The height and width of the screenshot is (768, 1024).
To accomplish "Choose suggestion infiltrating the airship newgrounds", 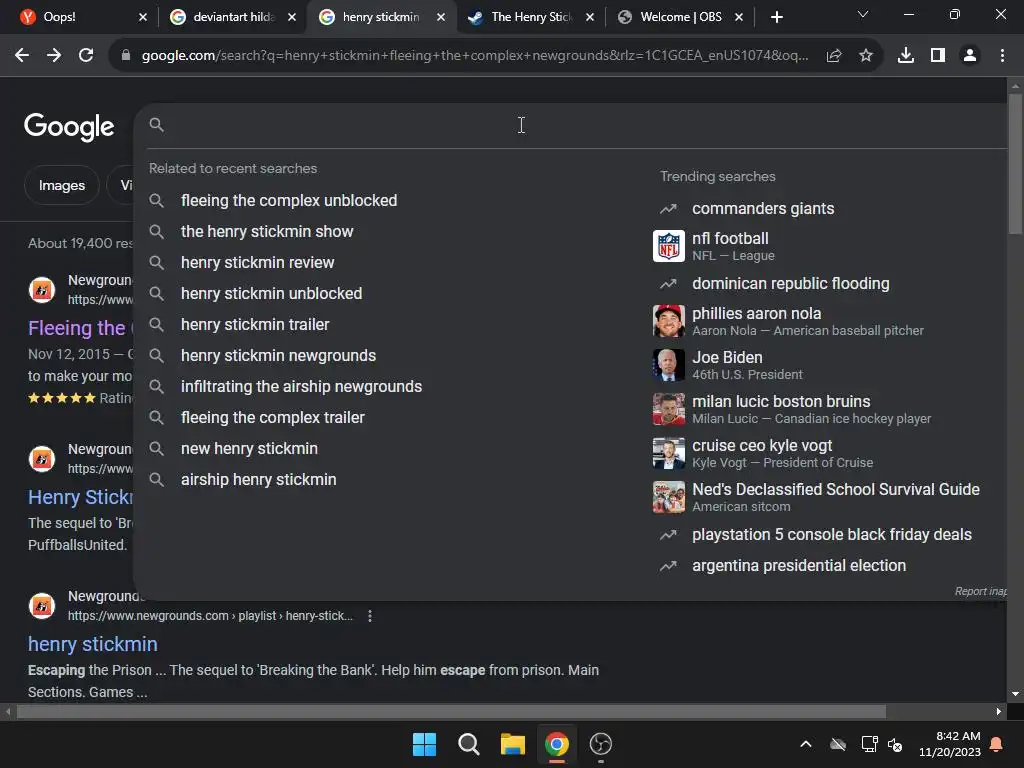I will [301, 387].
